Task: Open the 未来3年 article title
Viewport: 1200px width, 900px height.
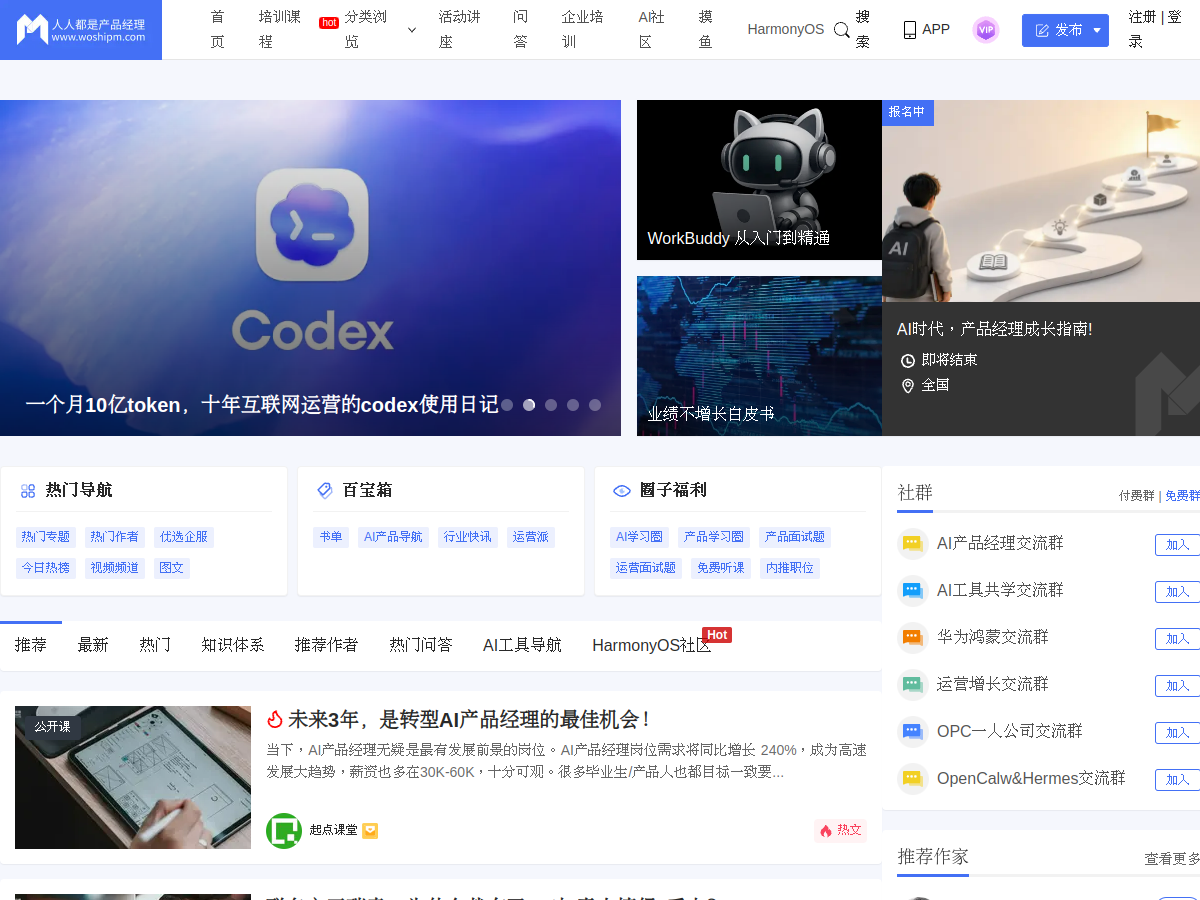Action: pos(469,719)
